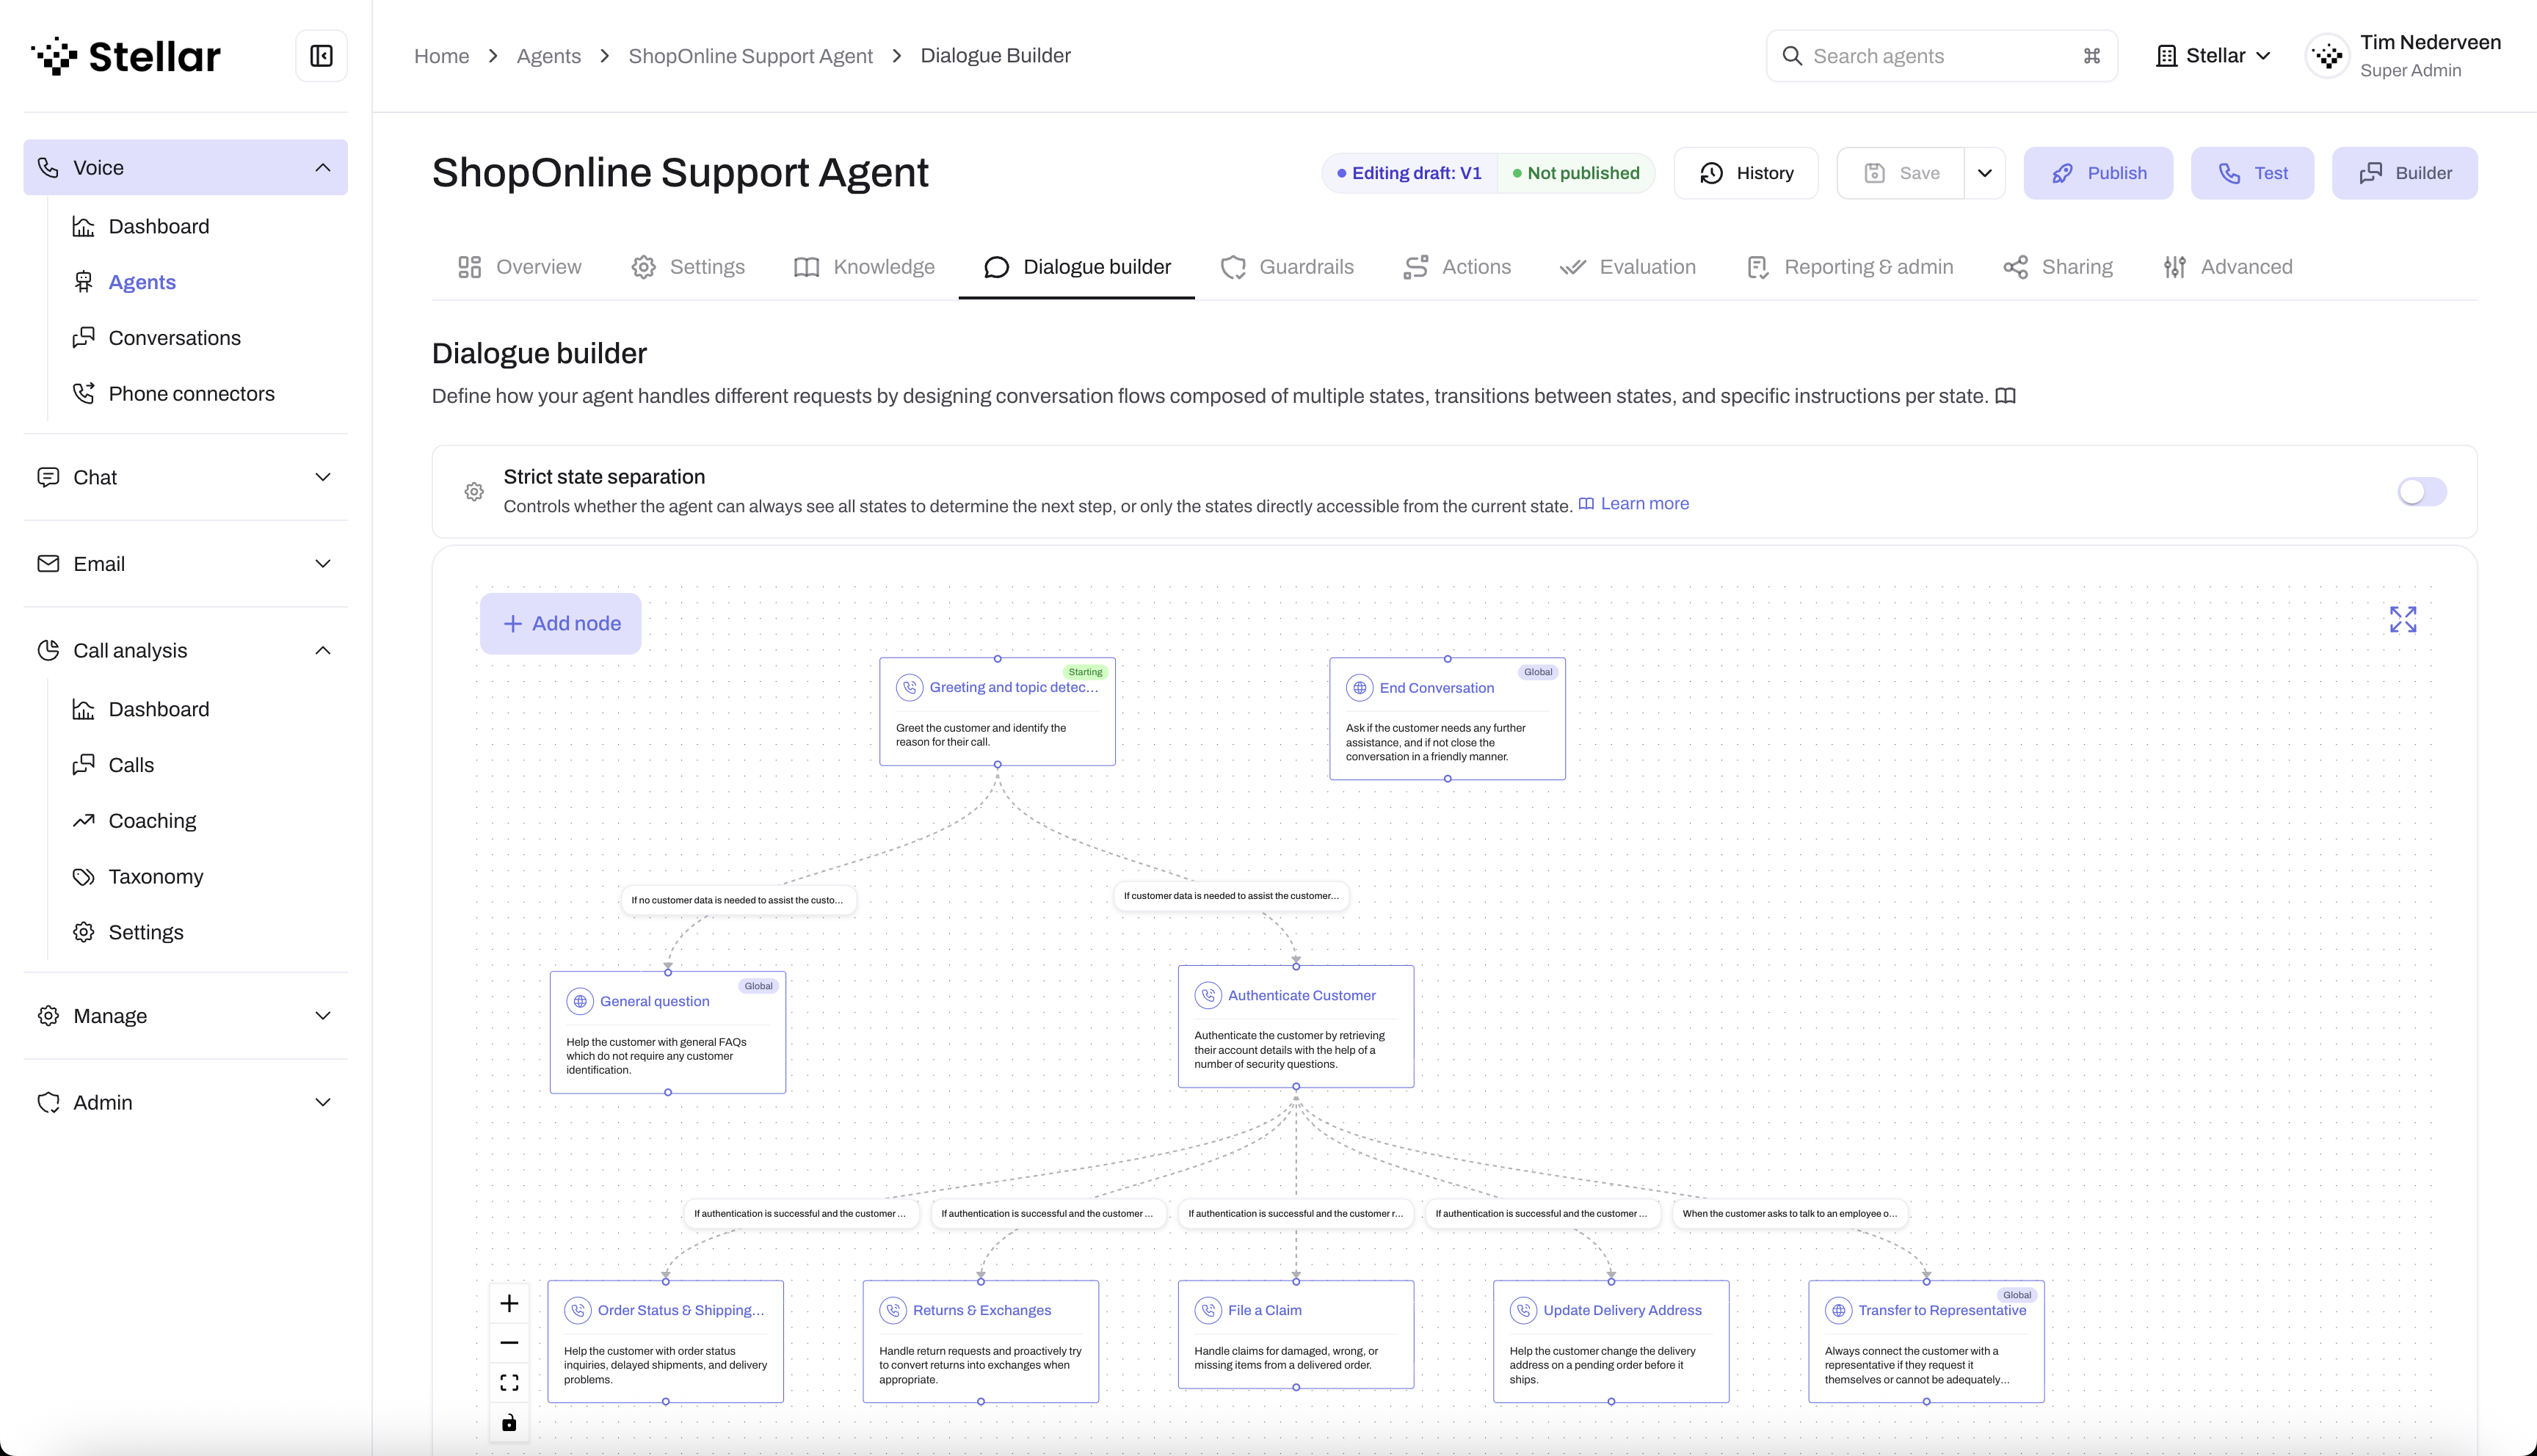Click the phone icon on File a Claim node
The height and width of the screenshot is (1456, 2537).
[1208, 1310]
